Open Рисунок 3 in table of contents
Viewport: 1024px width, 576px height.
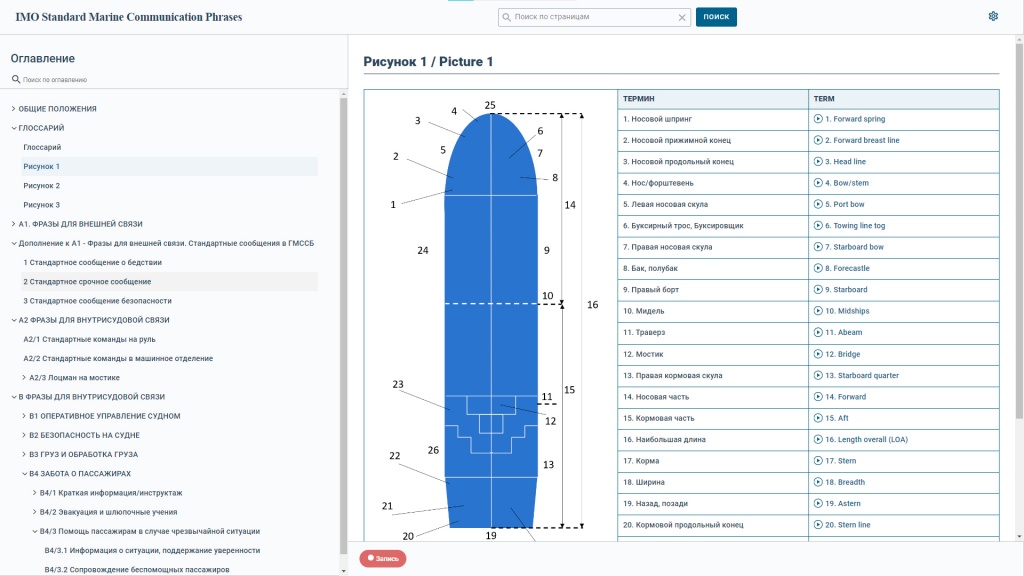42,205
